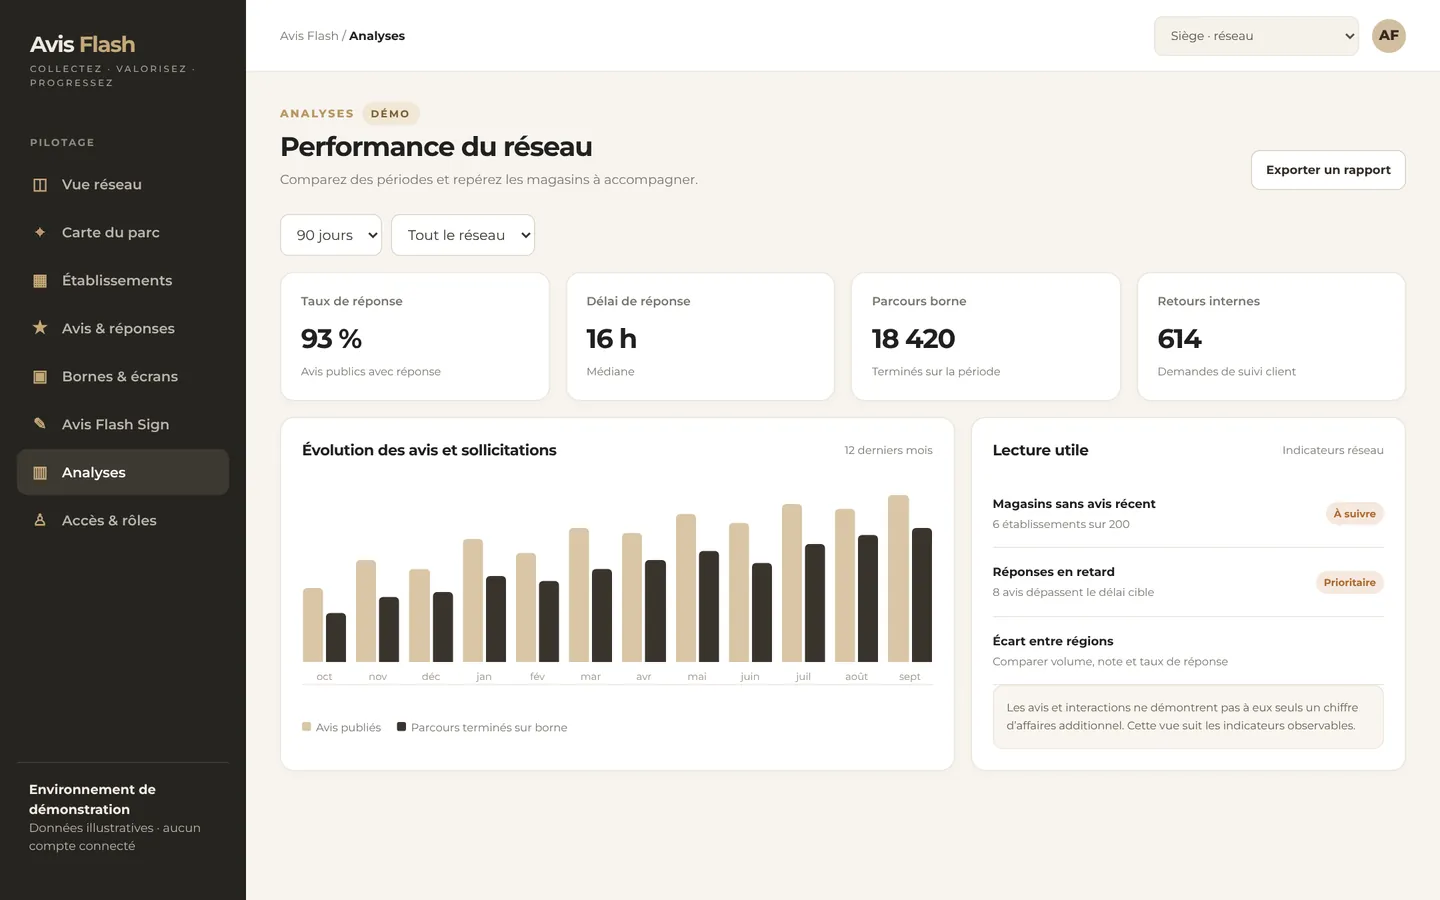Select the Analyses menu item

click(x=123, y=473)
